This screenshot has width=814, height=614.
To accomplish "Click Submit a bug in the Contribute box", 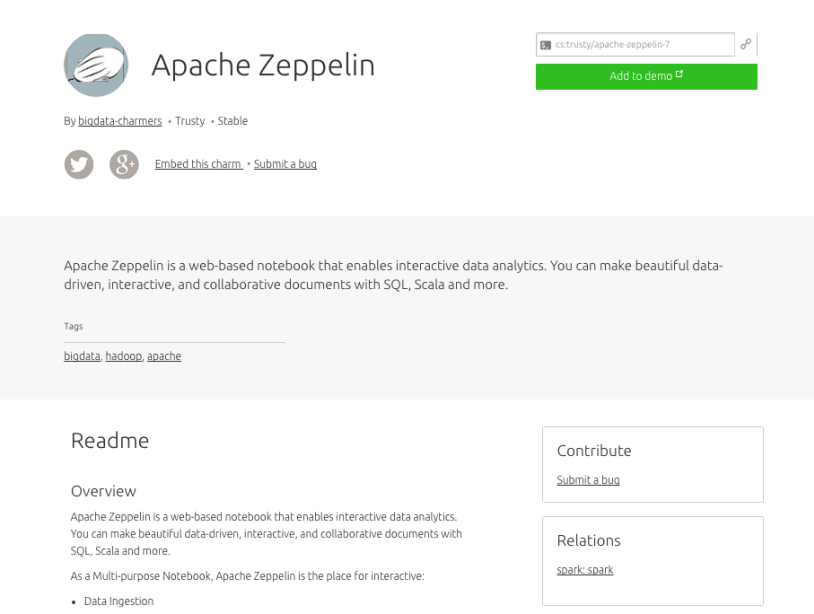I will click(588, 480).
